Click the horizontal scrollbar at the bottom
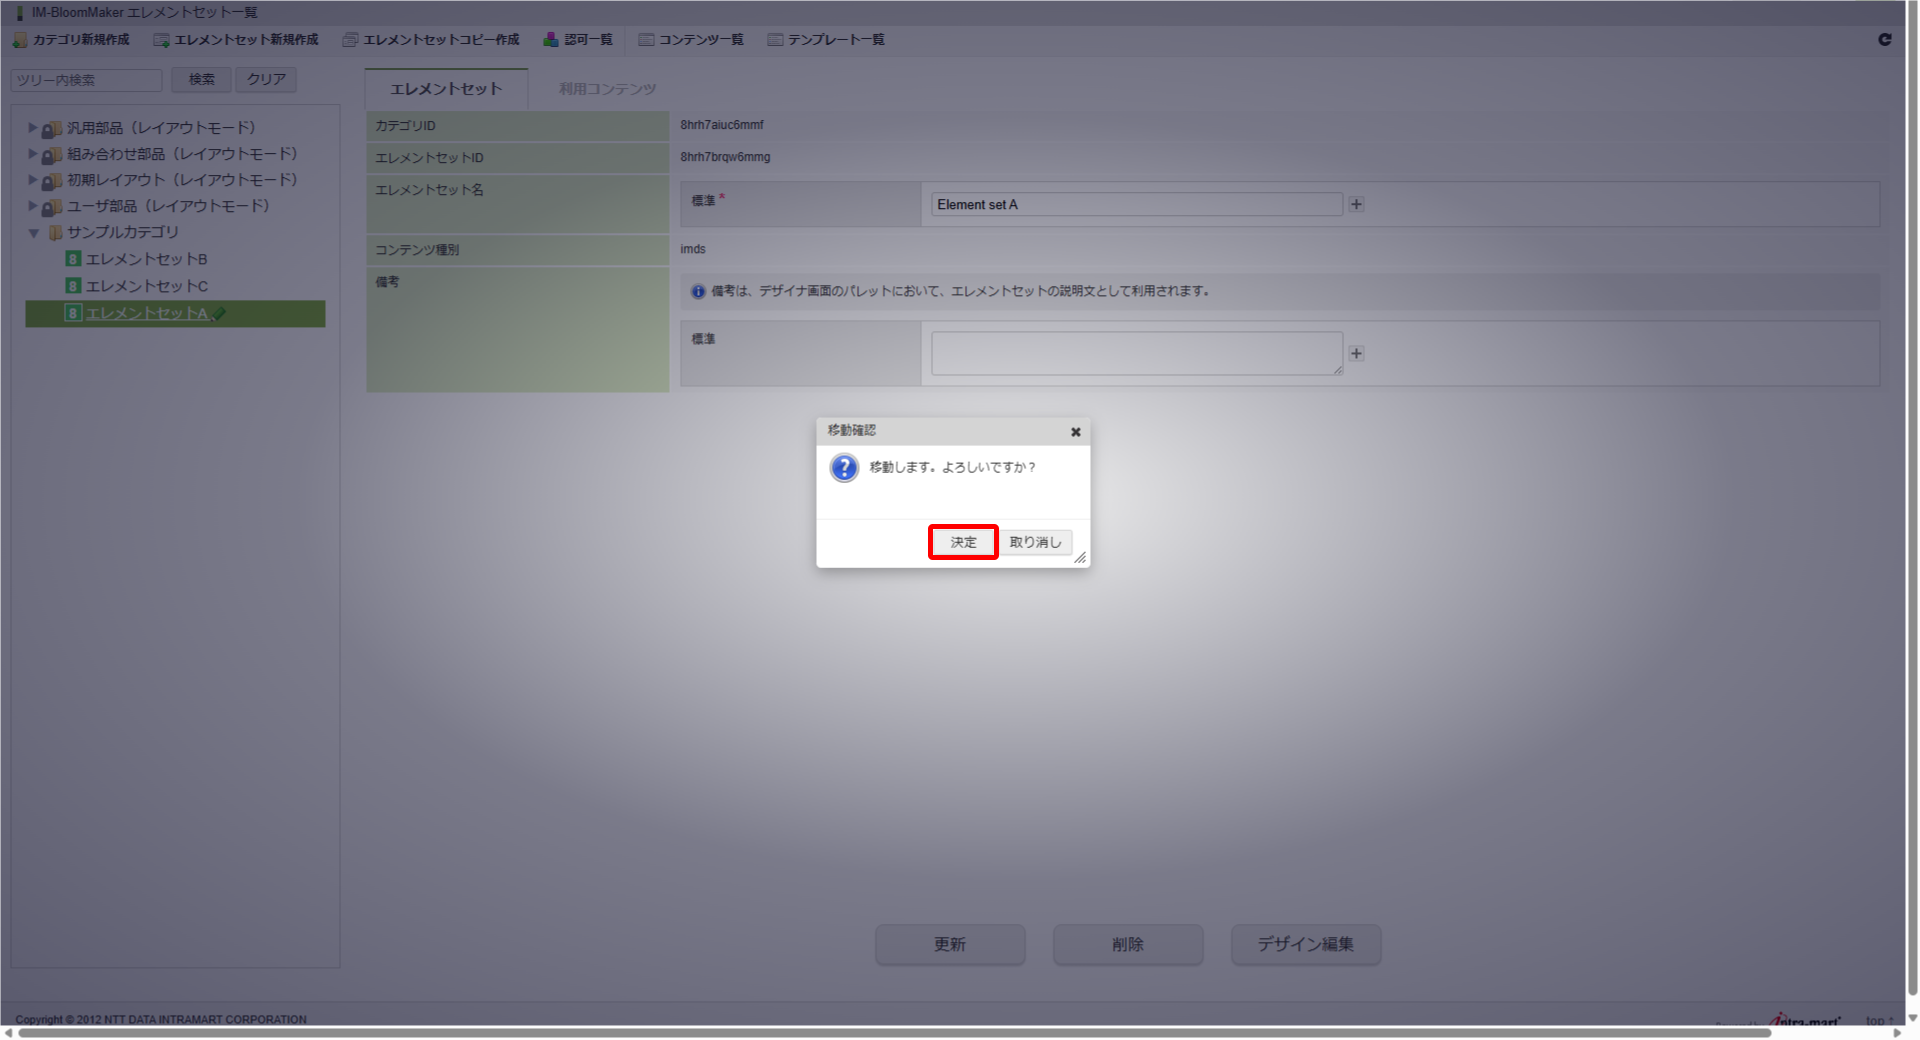Image resolution: width=1920 pixels, height=1040 pixels. point(895,1033)
